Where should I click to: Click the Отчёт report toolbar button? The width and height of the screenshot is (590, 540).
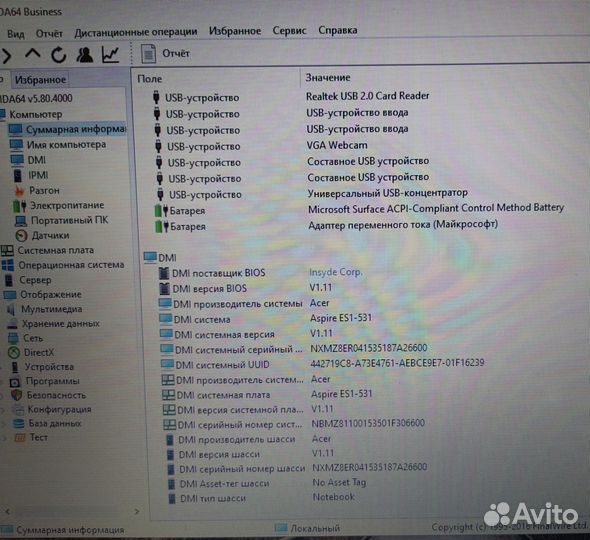pyautogui.click(x=165, y=54)
